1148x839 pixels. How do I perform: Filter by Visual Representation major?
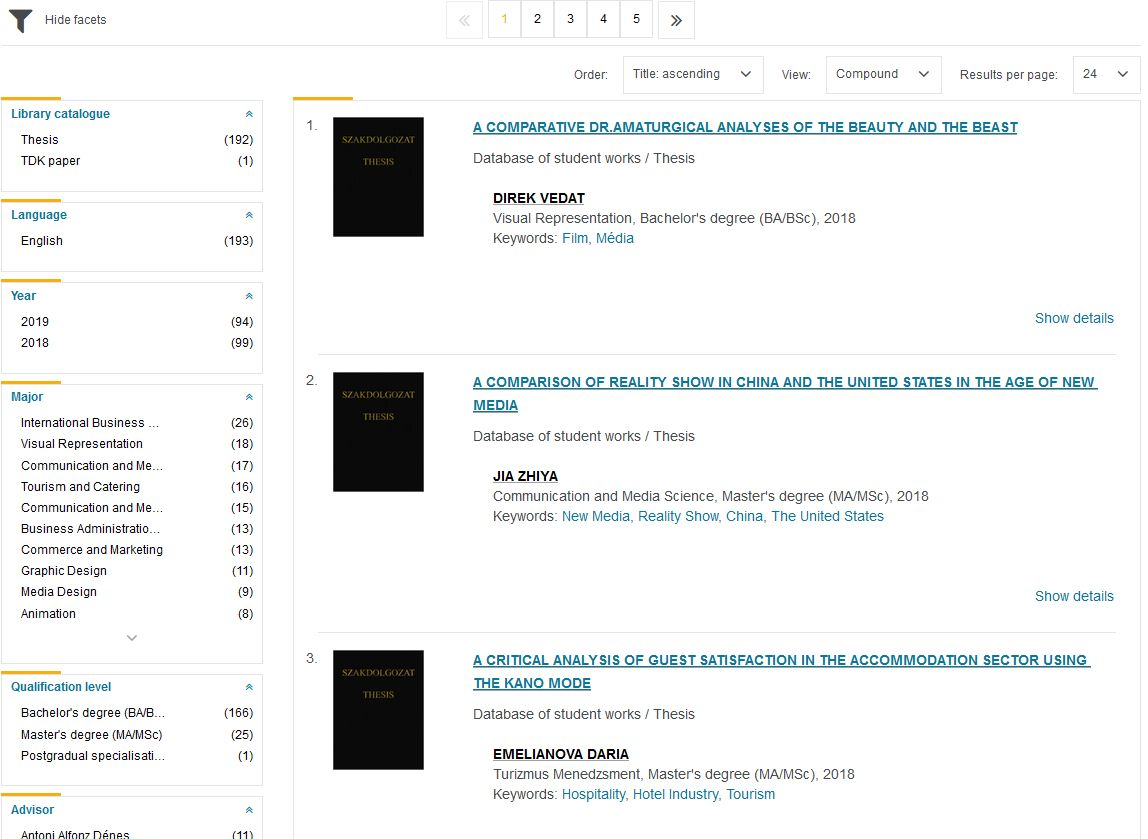(82, 444)
